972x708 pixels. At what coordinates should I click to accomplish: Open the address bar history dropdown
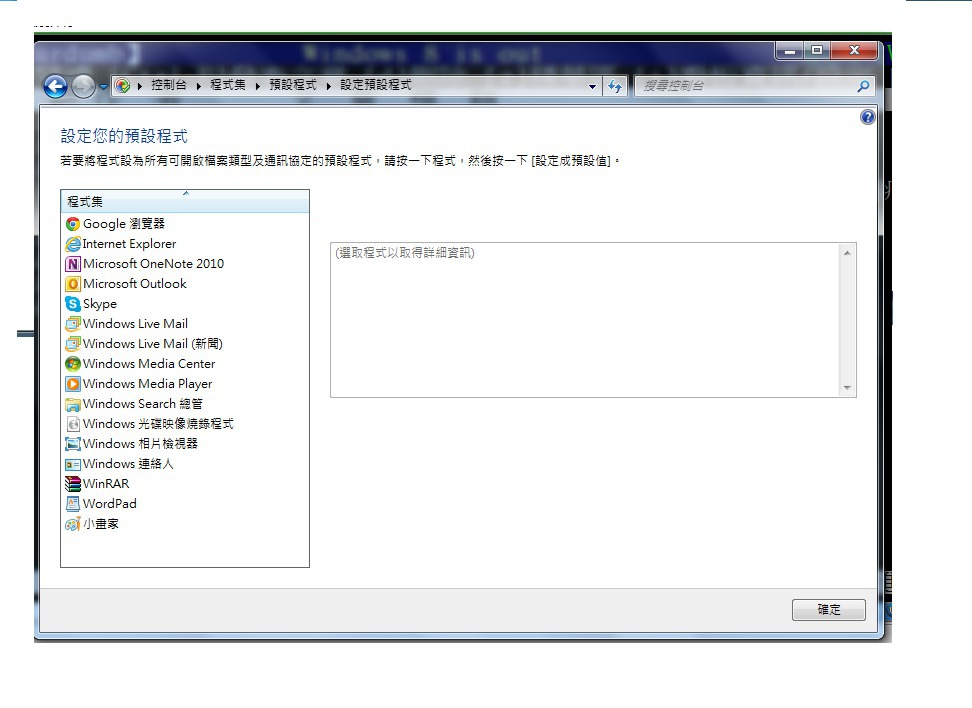pos(592,86)
